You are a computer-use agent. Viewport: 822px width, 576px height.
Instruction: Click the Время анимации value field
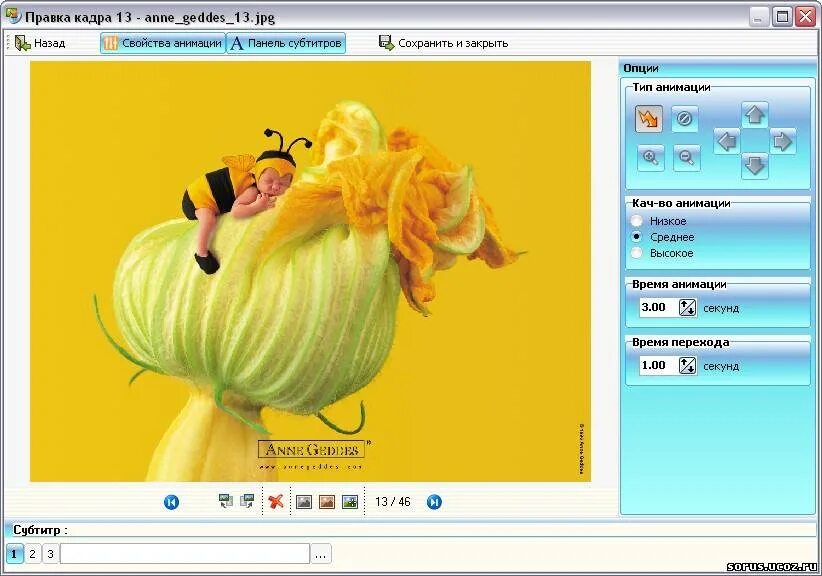(658, 307)
